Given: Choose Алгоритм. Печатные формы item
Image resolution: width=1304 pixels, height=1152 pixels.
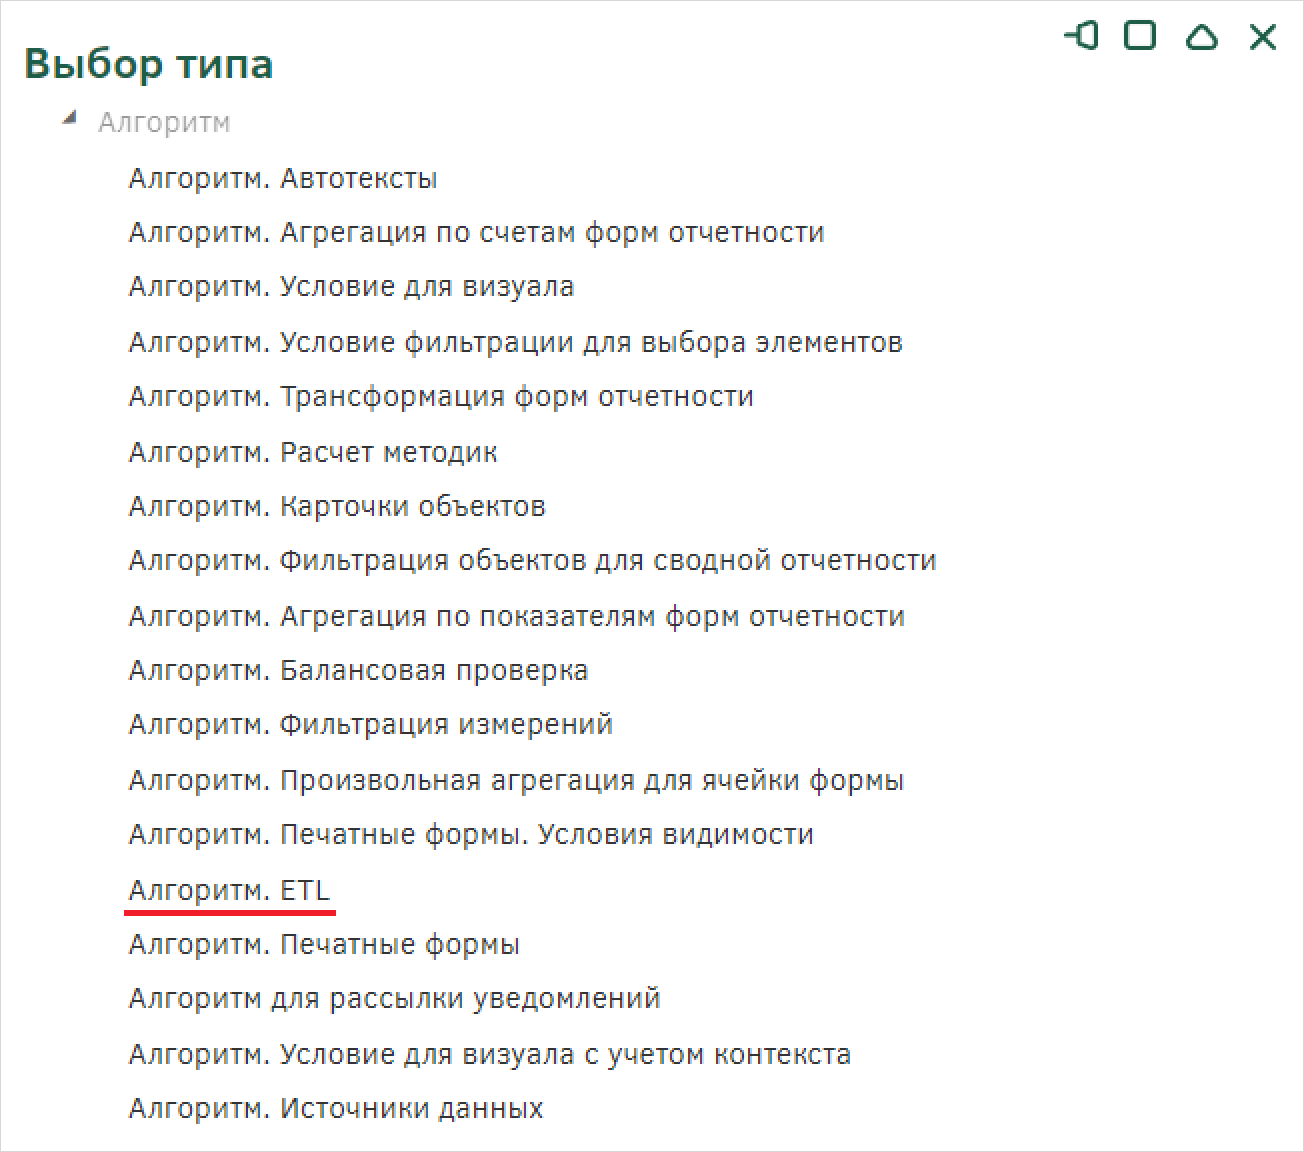Looking at the screenshot, I should pos(324,944).
